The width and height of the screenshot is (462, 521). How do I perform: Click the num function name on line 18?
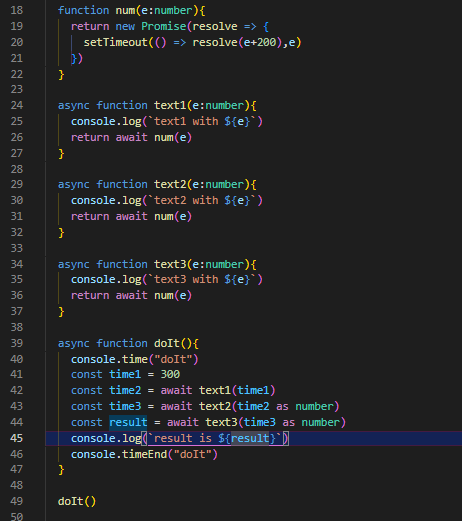(x=125, y=10)
